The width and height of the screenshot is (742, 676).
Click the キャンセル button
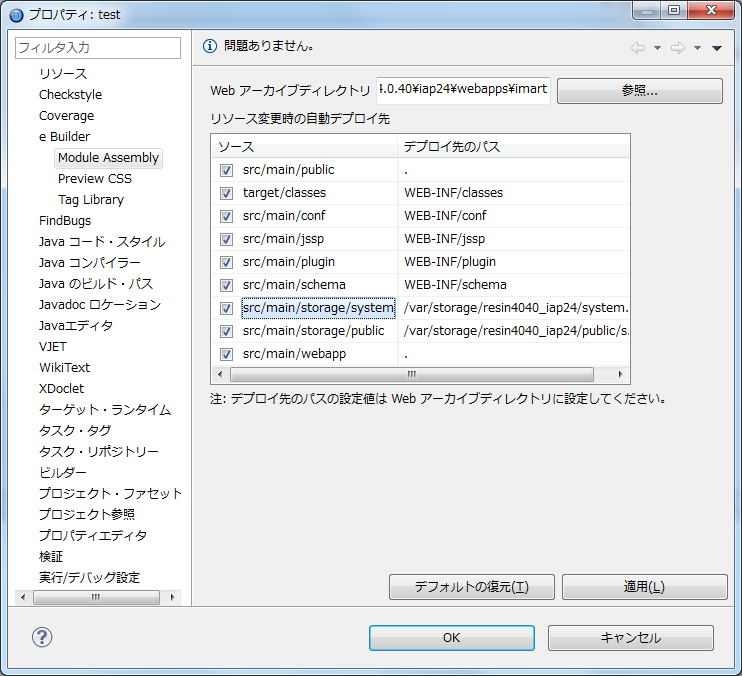[630, 638]
